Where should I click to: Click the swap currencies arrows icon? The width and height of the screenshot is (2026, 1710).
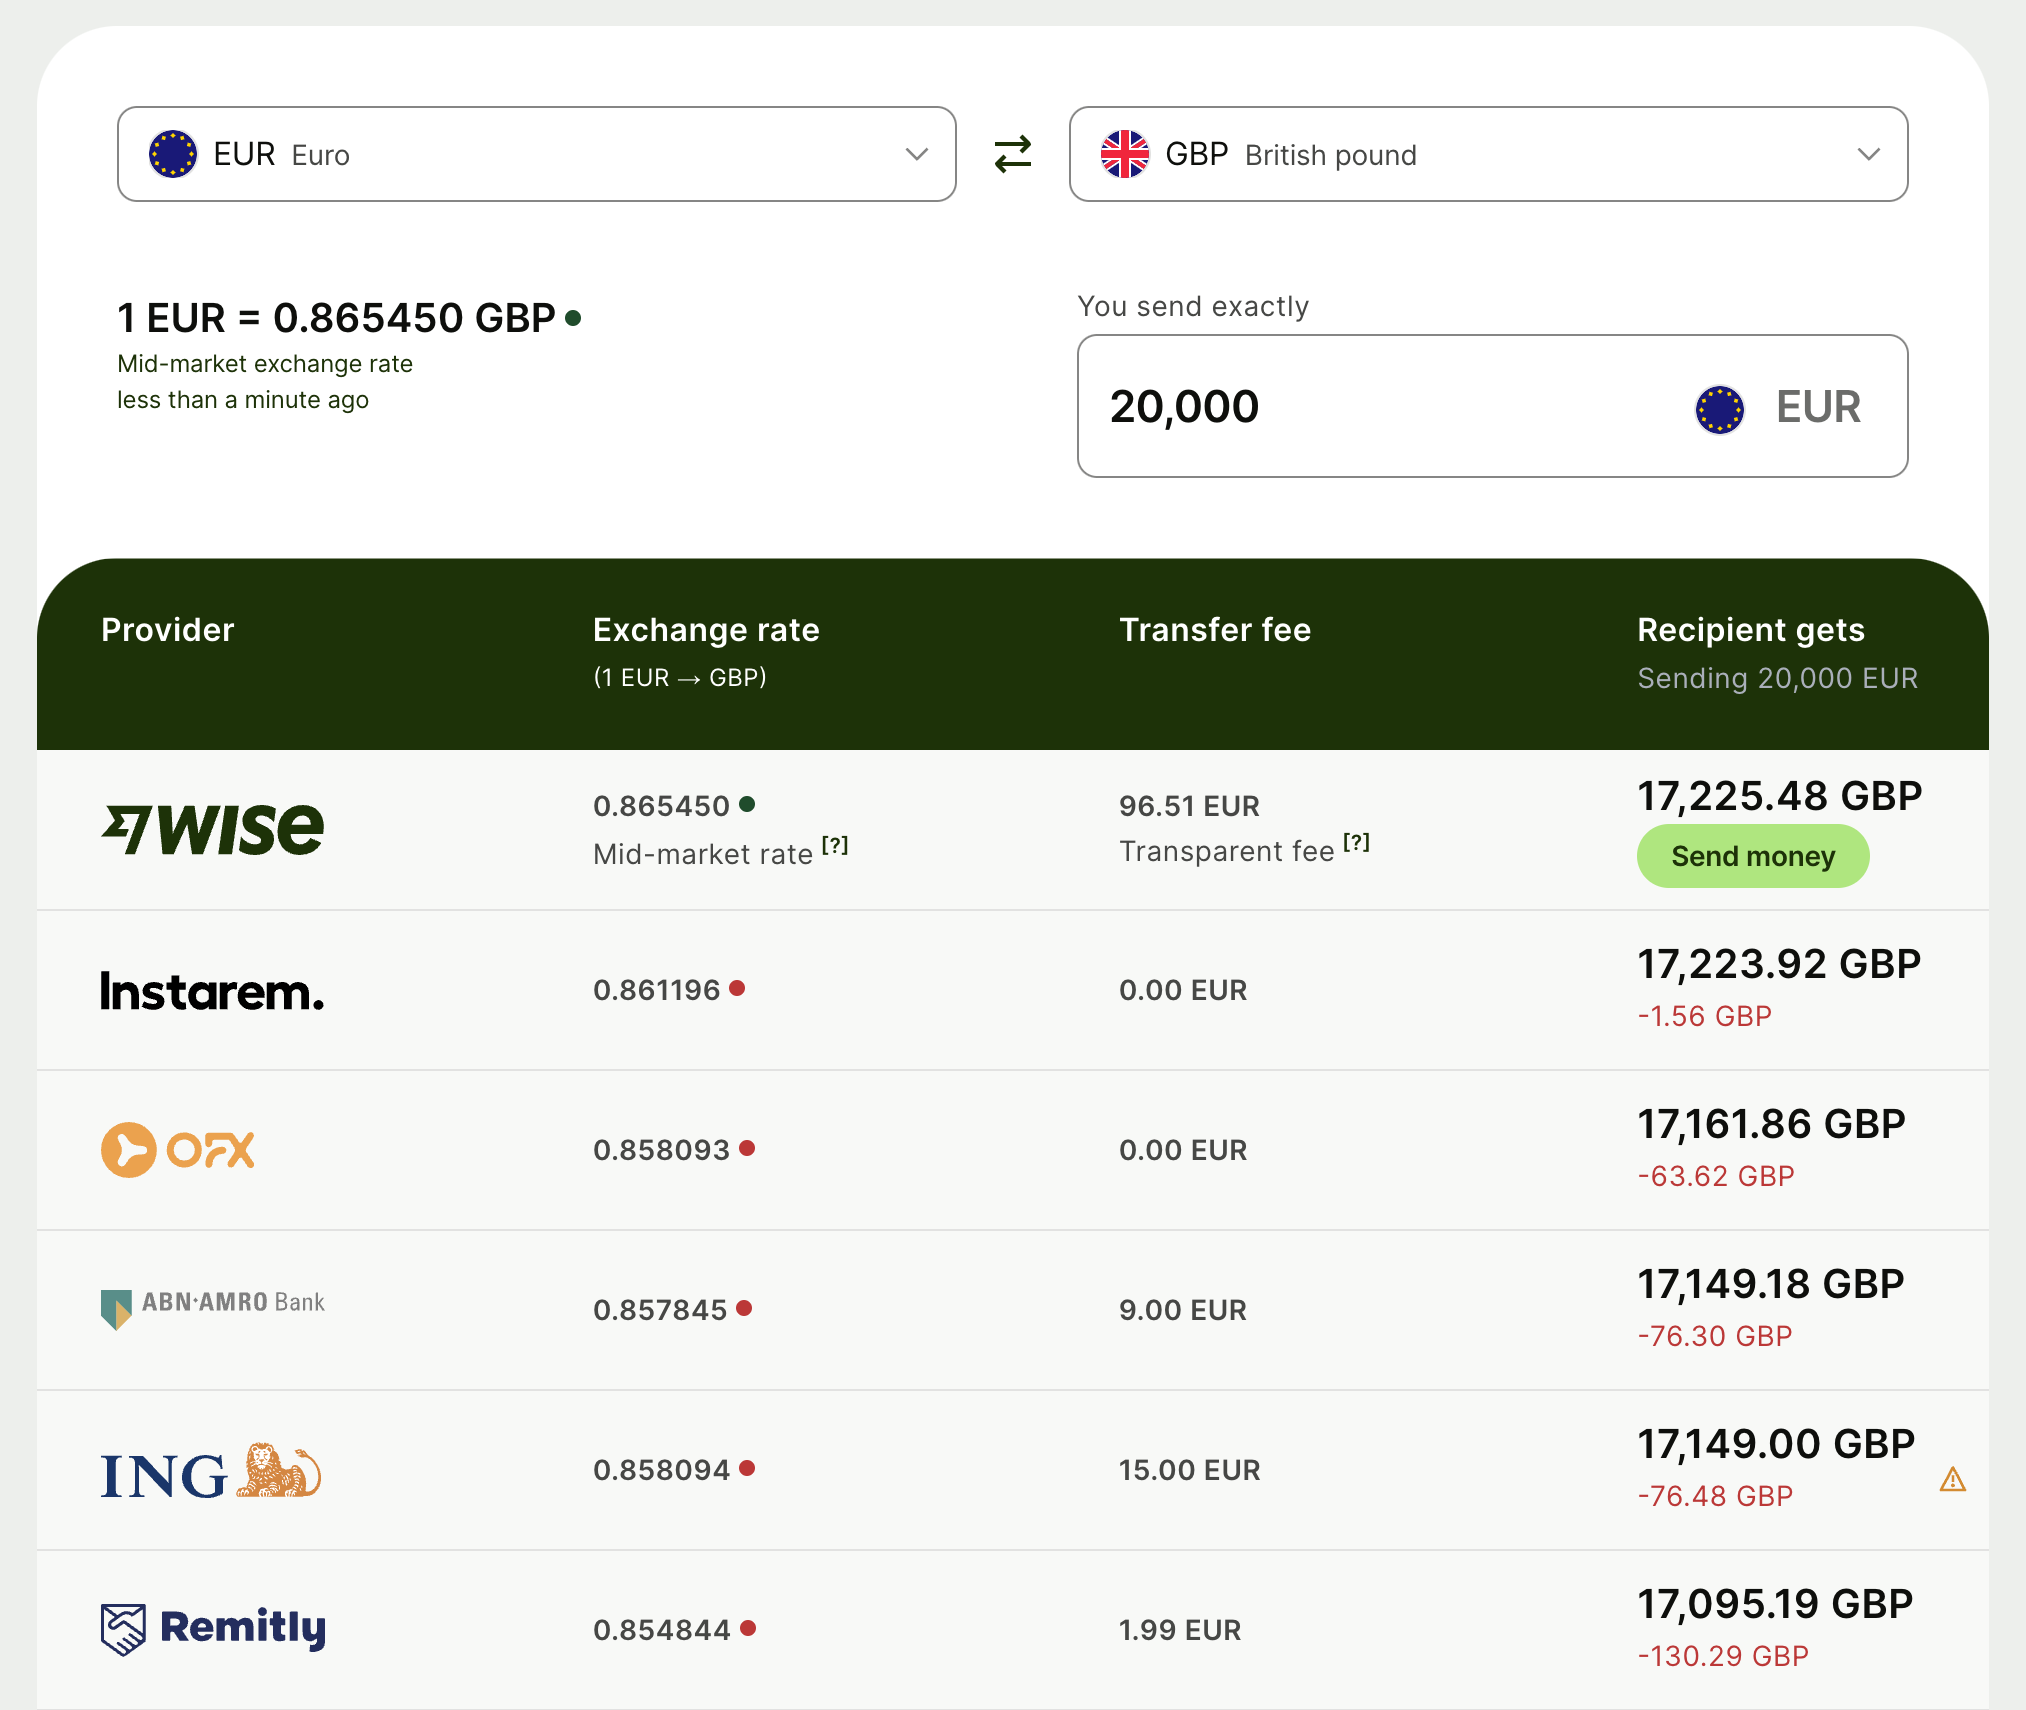pyautogui.click(x=1012, y=155)
